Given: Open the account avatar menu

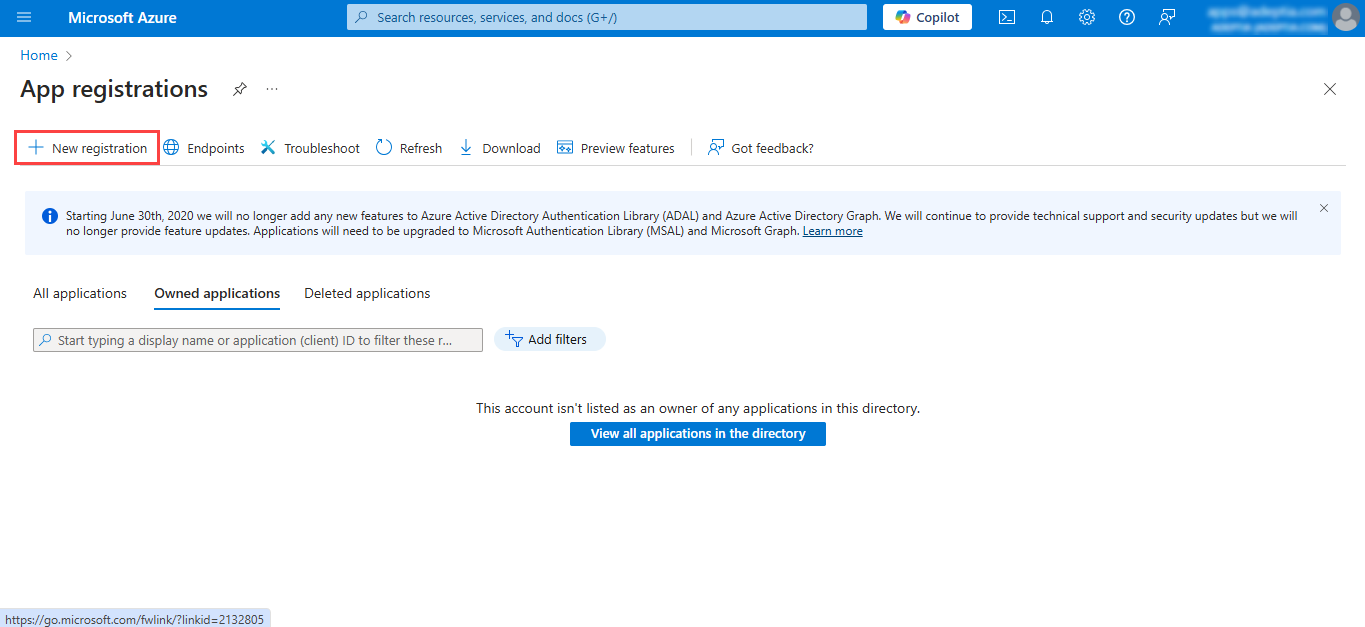Looking at the screenshot, I should click(1345, 17).
